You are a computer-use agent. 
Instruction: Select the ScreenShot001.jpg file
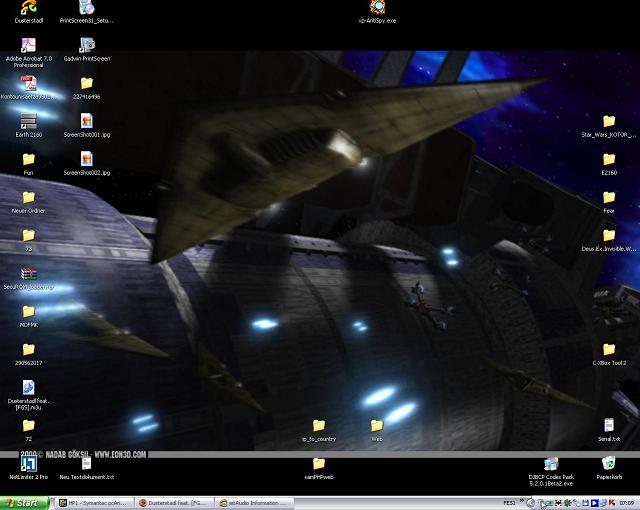87,121
